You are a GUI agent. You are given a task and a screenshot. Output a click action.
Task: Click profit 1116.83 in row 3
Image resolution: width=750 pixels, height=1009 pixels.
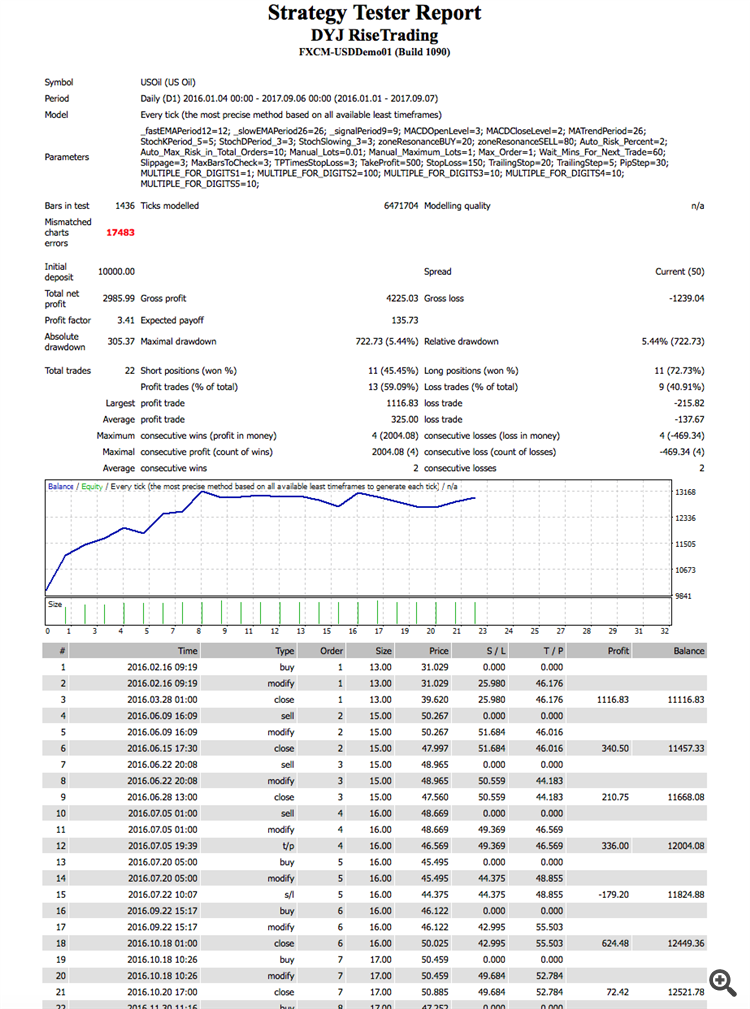click(613, 699)
